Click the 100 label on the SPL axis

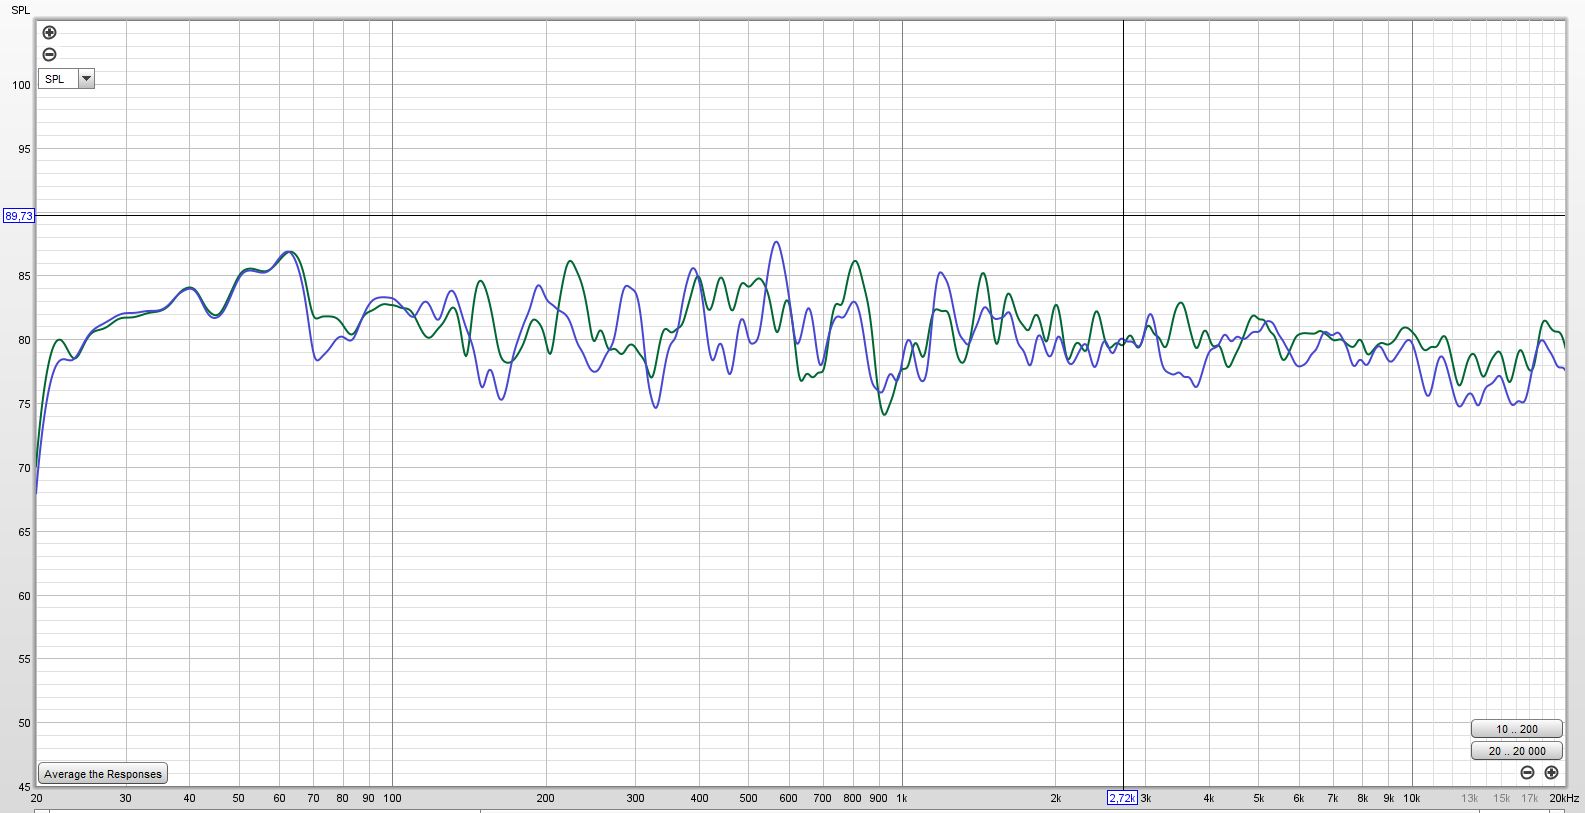[x=21, y=85]
